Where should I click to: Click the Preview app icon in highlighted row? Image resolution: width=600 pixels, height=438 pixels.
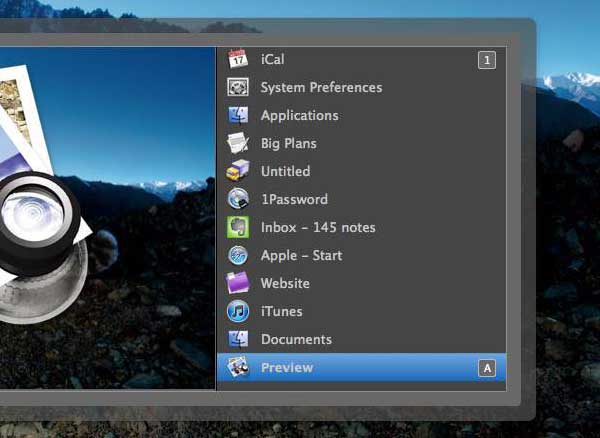coord(238,367)
